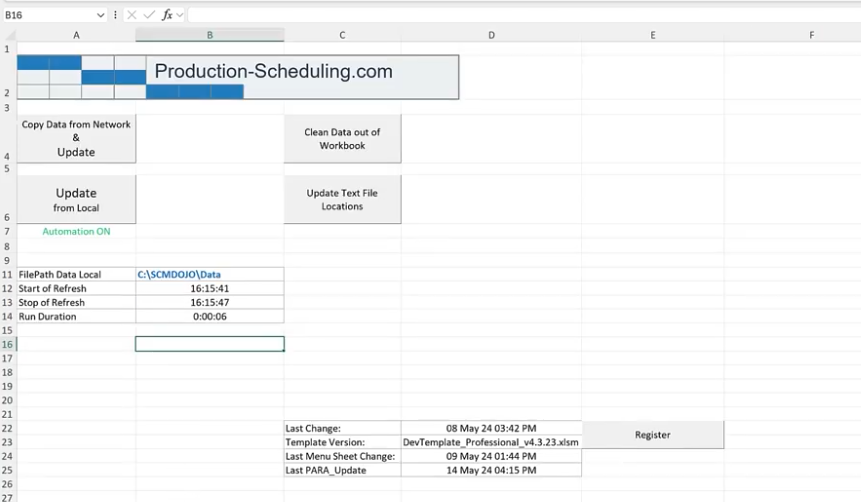
Task: Click the Start of Refresh label cell
Action: tap(76, 288)
